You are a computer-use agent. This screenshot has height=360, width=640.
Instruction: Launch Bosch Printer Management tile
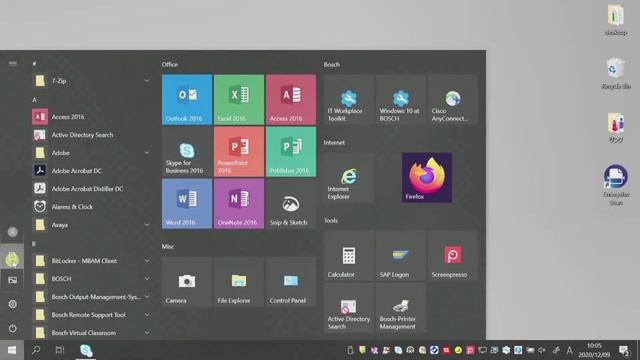point(401,308)
